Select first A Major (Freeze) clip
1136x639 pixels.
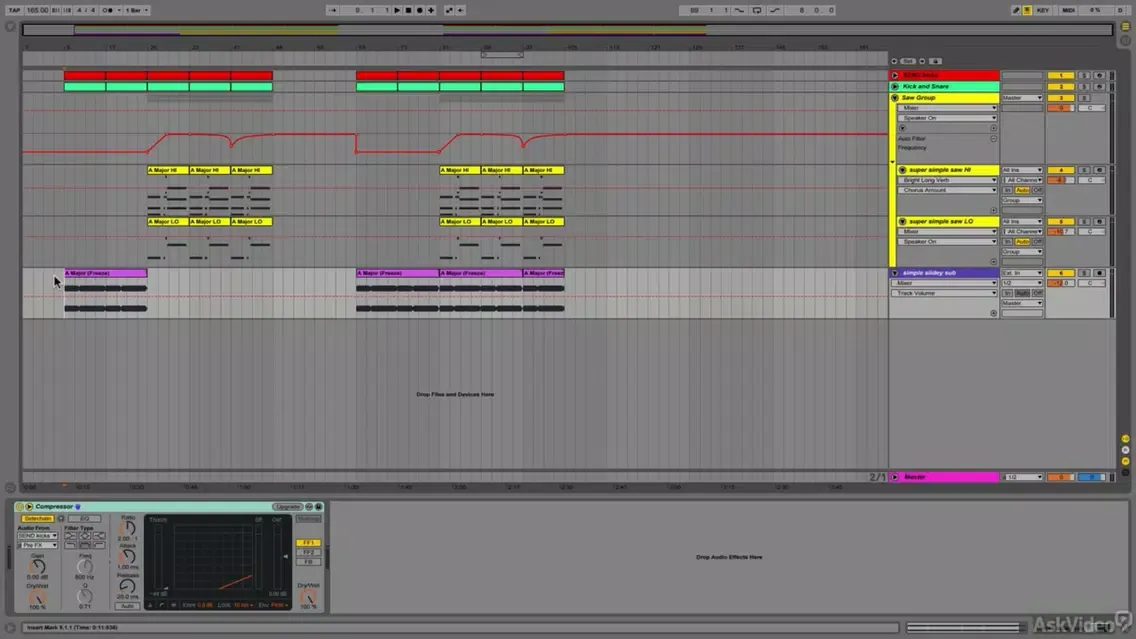coord(106,273)
